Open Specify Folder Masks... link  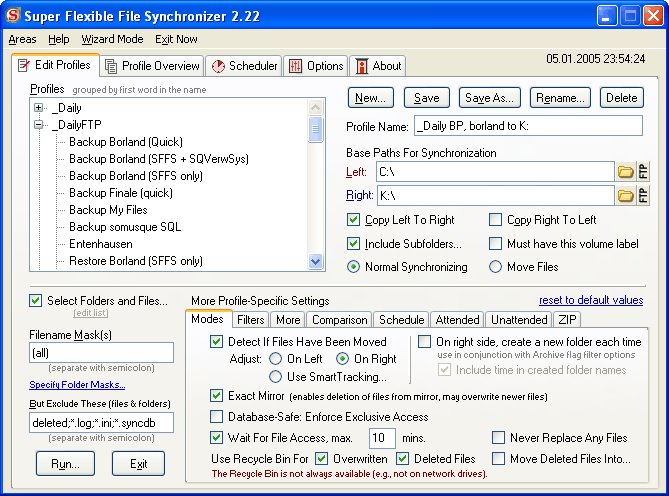[77, 385]
